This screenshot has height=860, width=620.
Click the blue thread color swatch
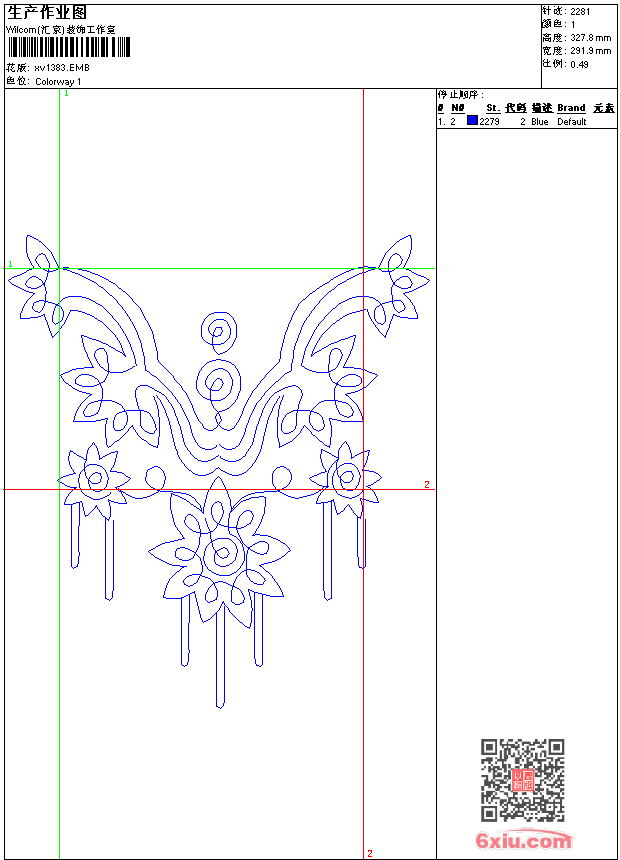[x=472, y=120]
